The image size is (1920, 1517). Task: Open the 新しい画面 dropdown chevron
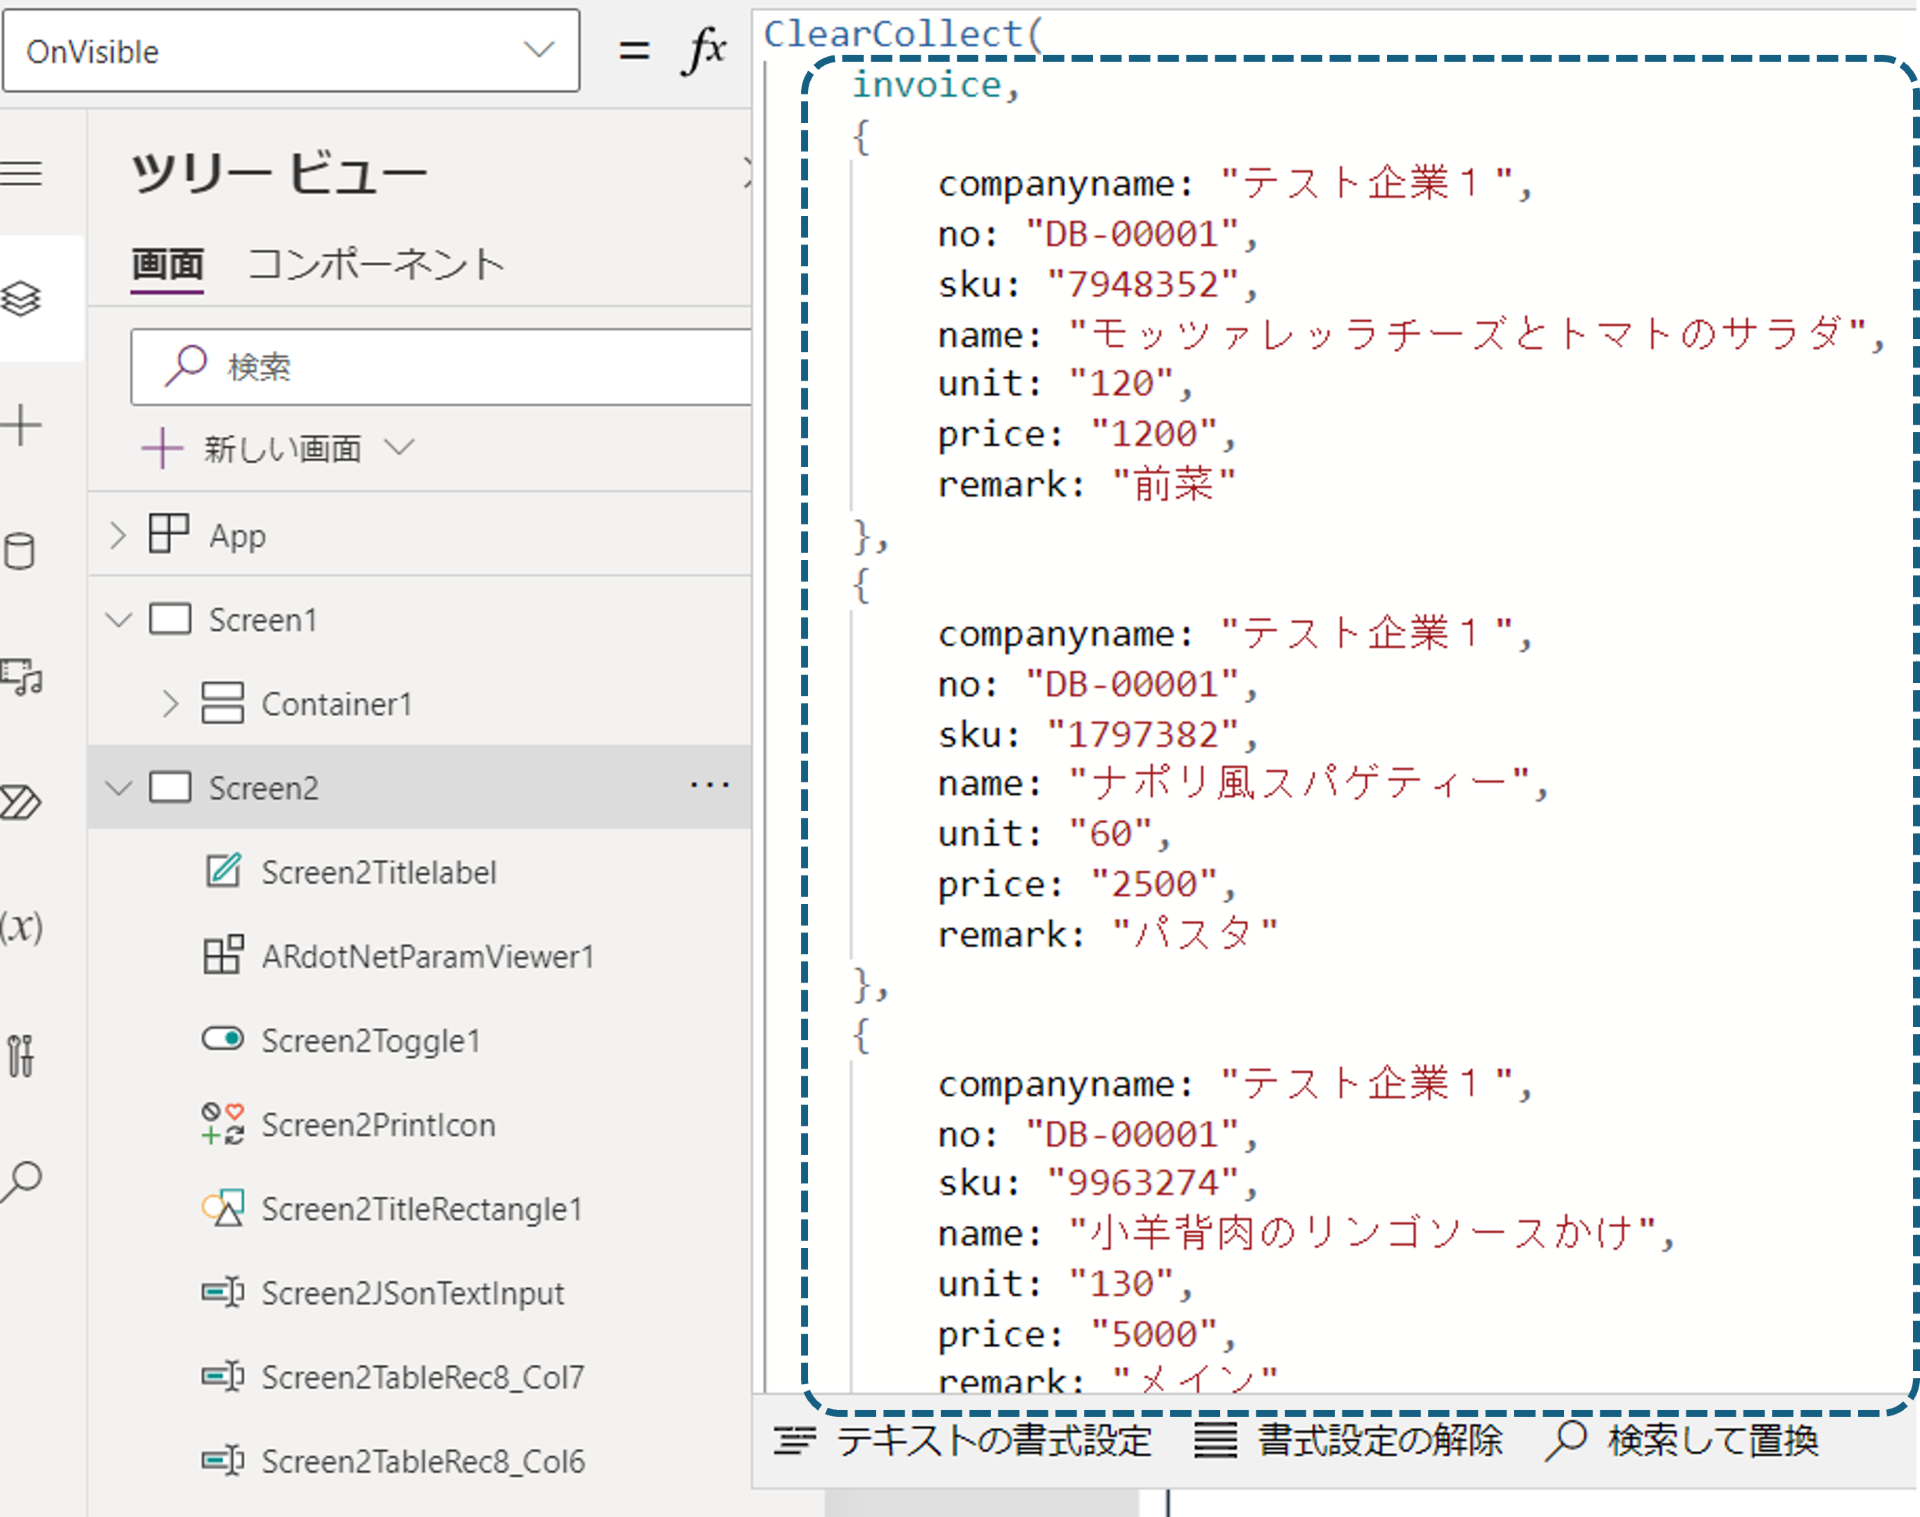pyautogui.click(x=399, y=447)
